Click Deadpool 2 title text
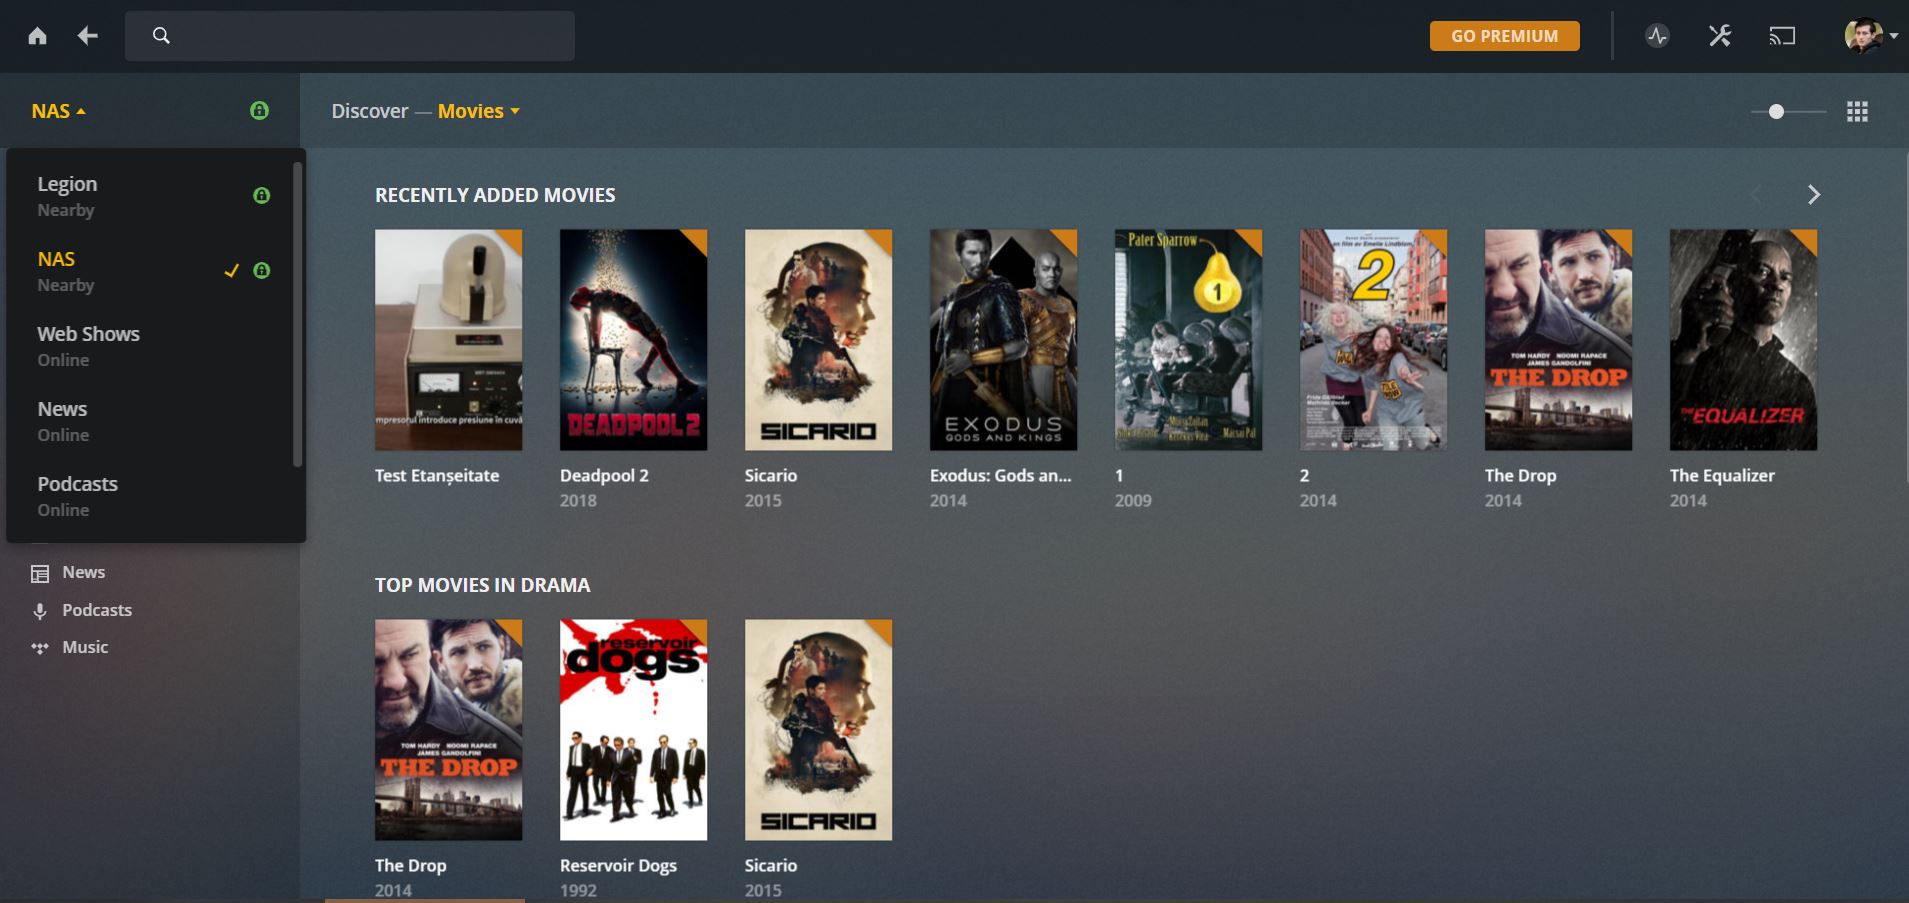Viewport: 1909px width, 903px height. pyautogui.click(x=604, y=476)
